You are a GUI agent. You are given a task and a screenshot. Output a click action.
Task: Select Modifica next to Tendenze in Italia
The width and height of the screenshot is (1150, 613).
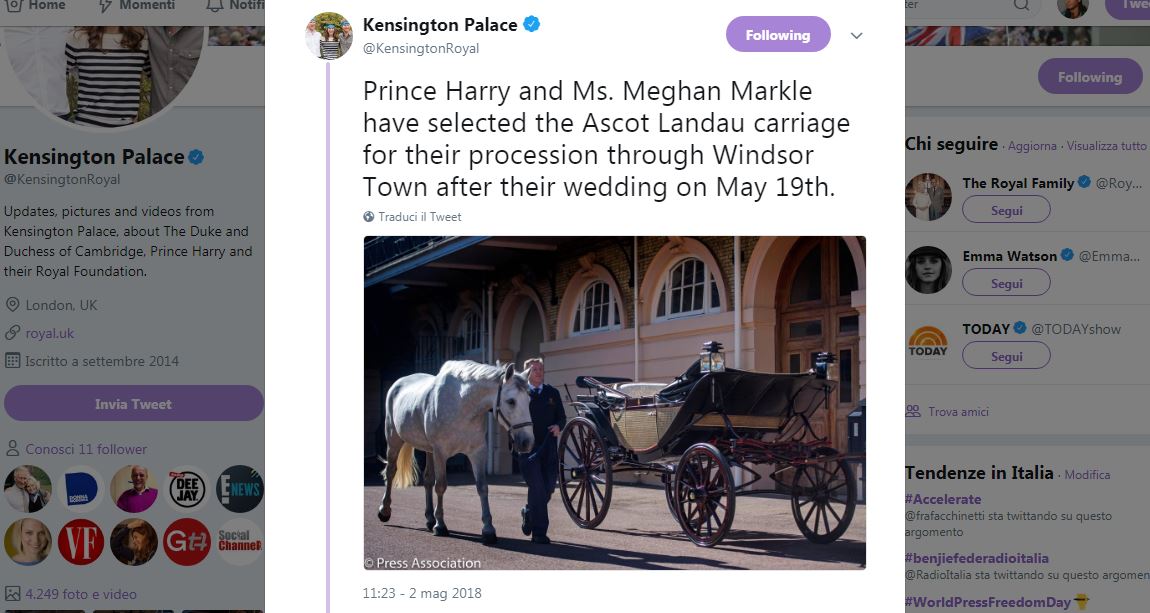(1087, 474)
